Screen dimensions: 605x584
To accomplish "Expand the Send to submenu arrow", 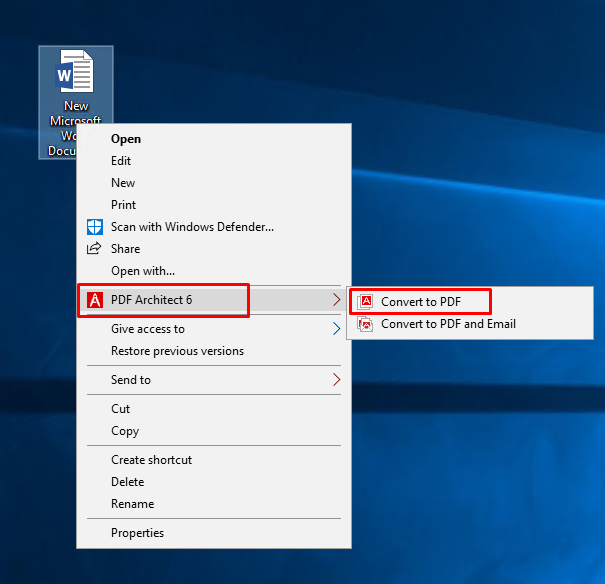I will (x=336, y=380).
